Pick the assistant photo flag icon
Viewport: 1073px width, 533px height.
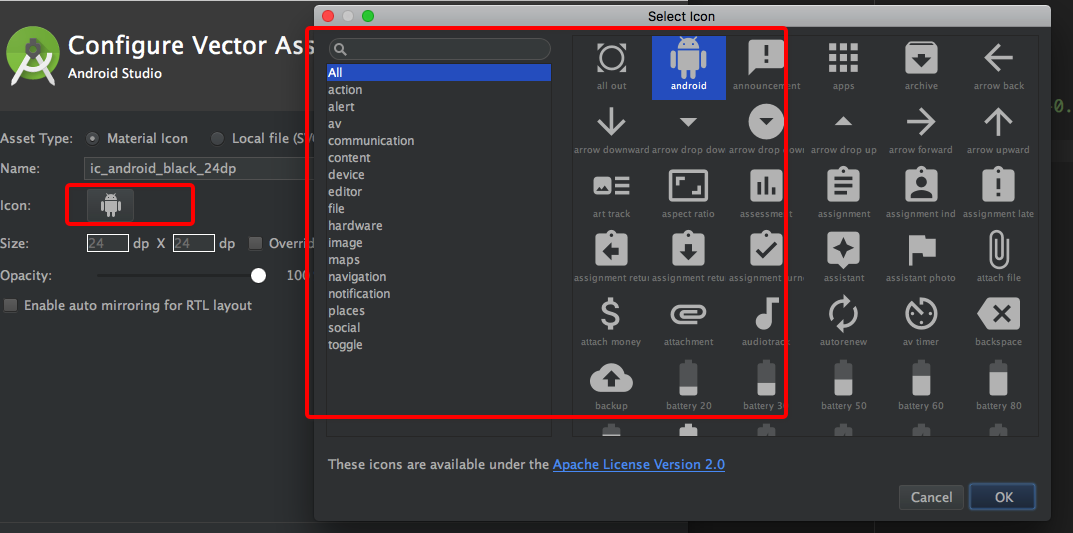[921, 250]
